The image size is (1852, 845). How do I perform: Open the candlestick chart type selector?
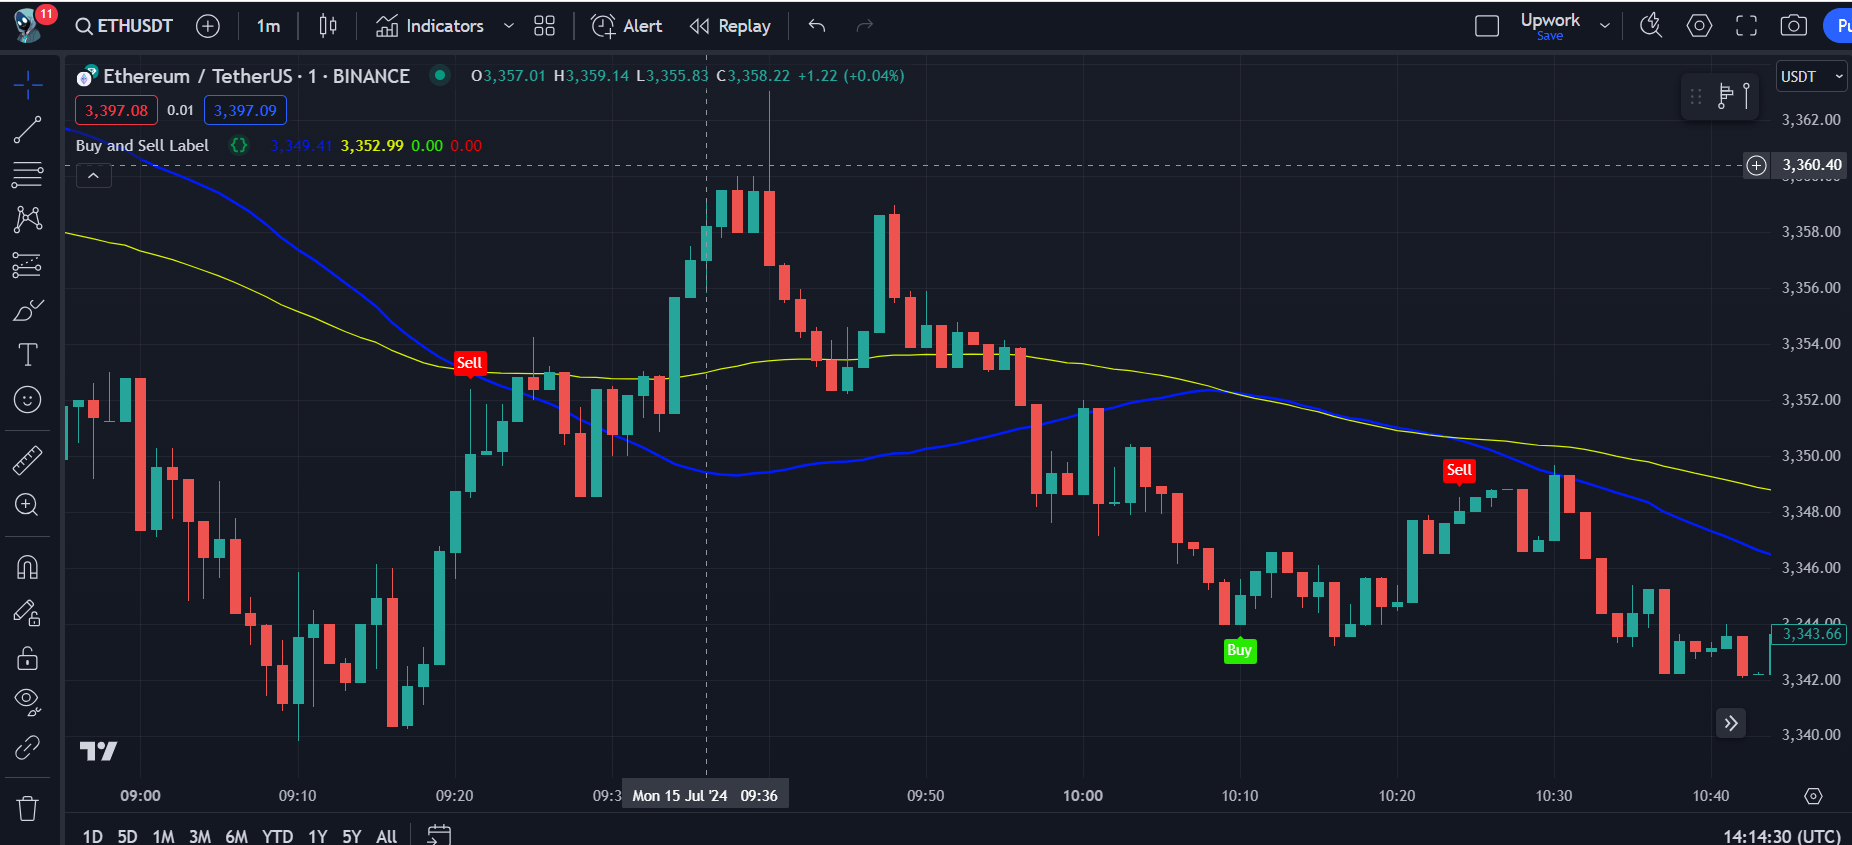click(327, 26)
